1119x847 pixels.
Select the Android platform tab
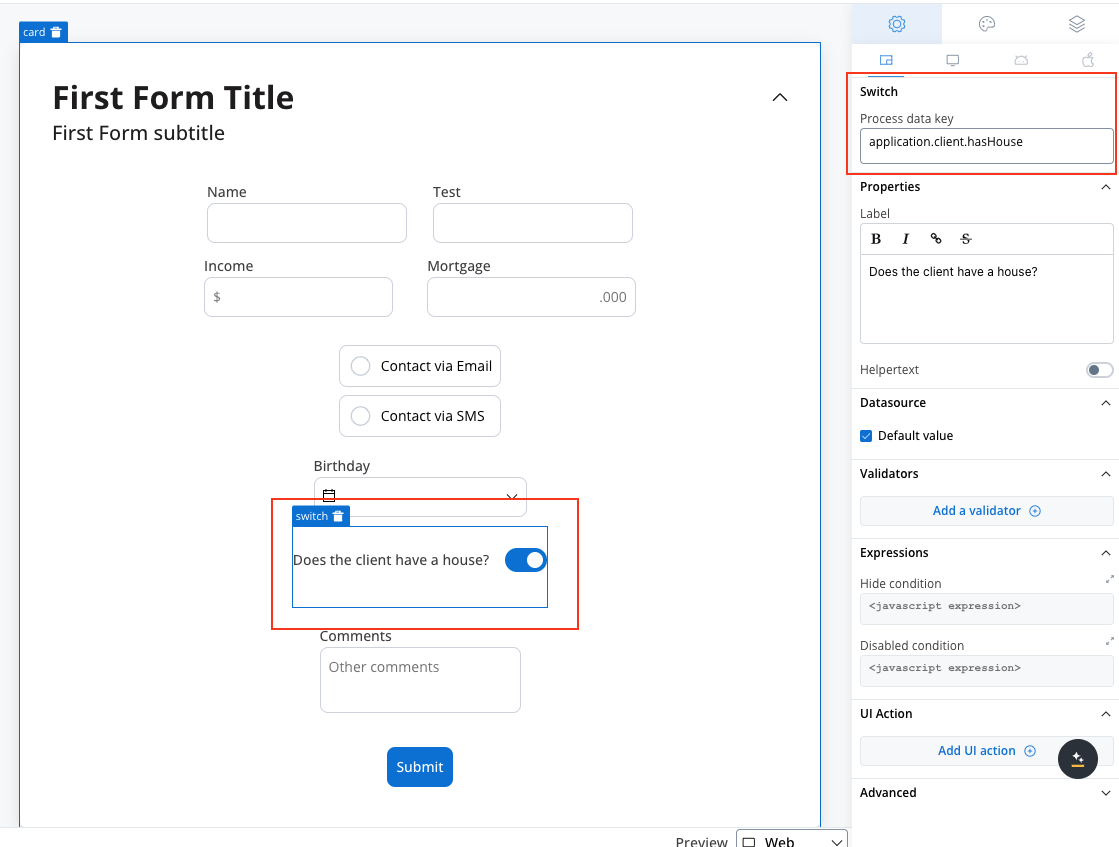[1021, 61]
